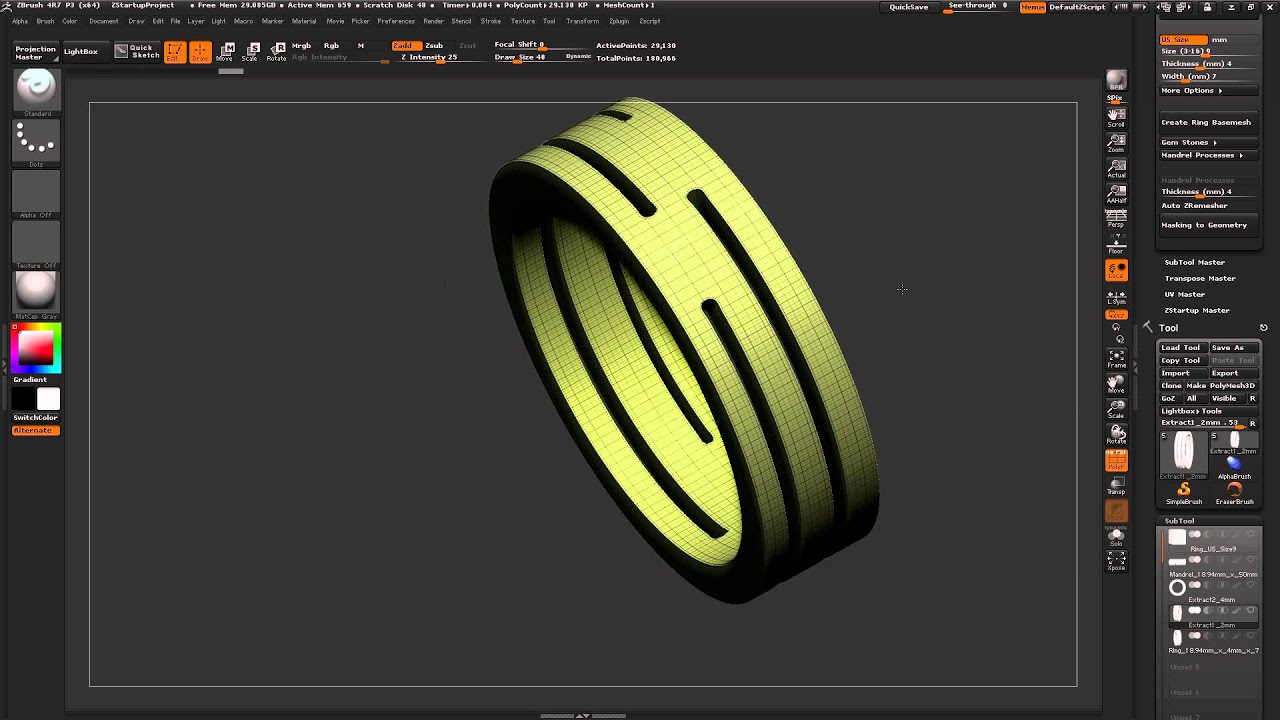
Task: Select the Rotate transform icon in top shelf
Action: (276, 52)
